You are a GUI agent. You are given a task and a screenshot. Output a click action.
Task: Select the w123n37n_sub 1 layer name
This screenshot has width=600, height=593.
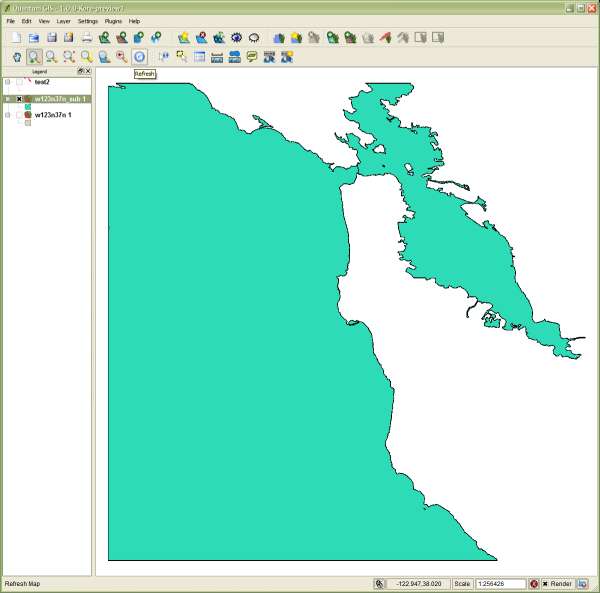coord(60,99)
